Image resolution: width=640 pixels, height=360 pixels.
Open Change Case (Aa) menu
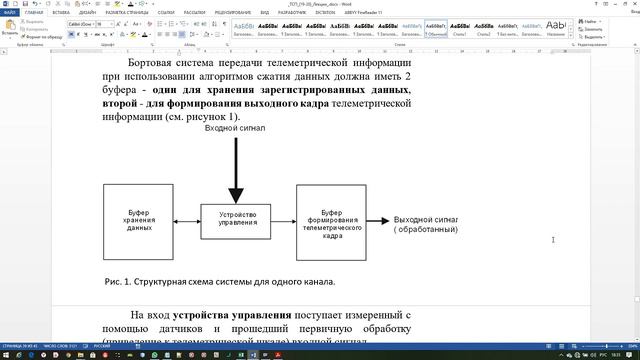point(136,24)
